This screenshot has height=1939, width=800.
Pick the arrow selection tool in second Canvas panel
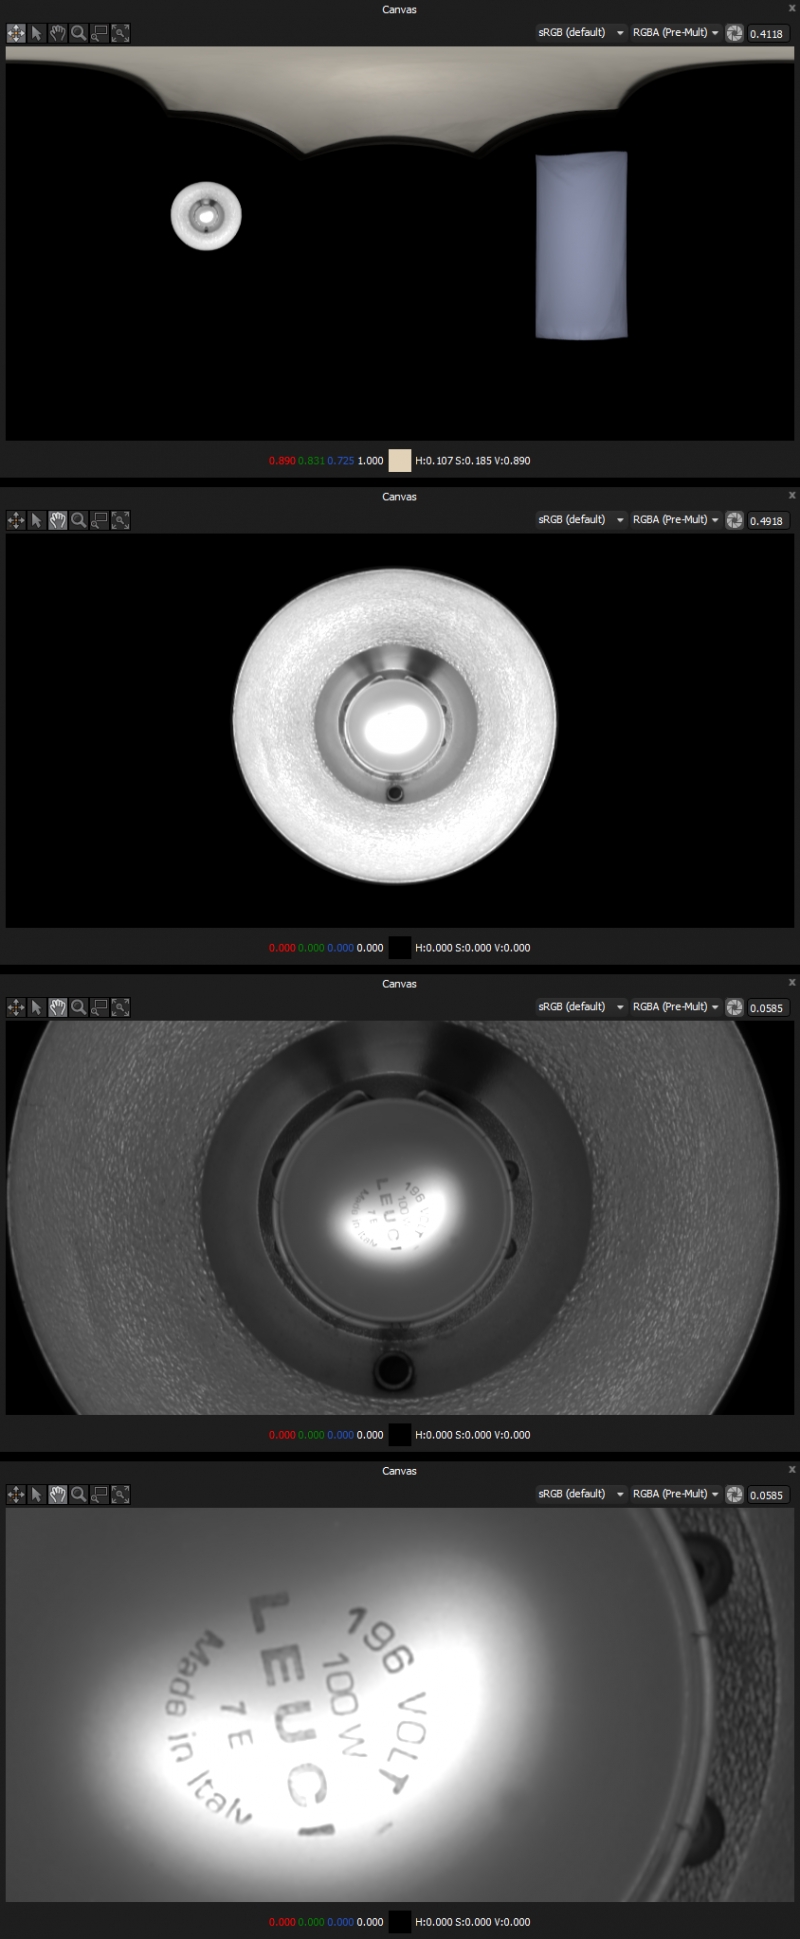coord(37,520)
